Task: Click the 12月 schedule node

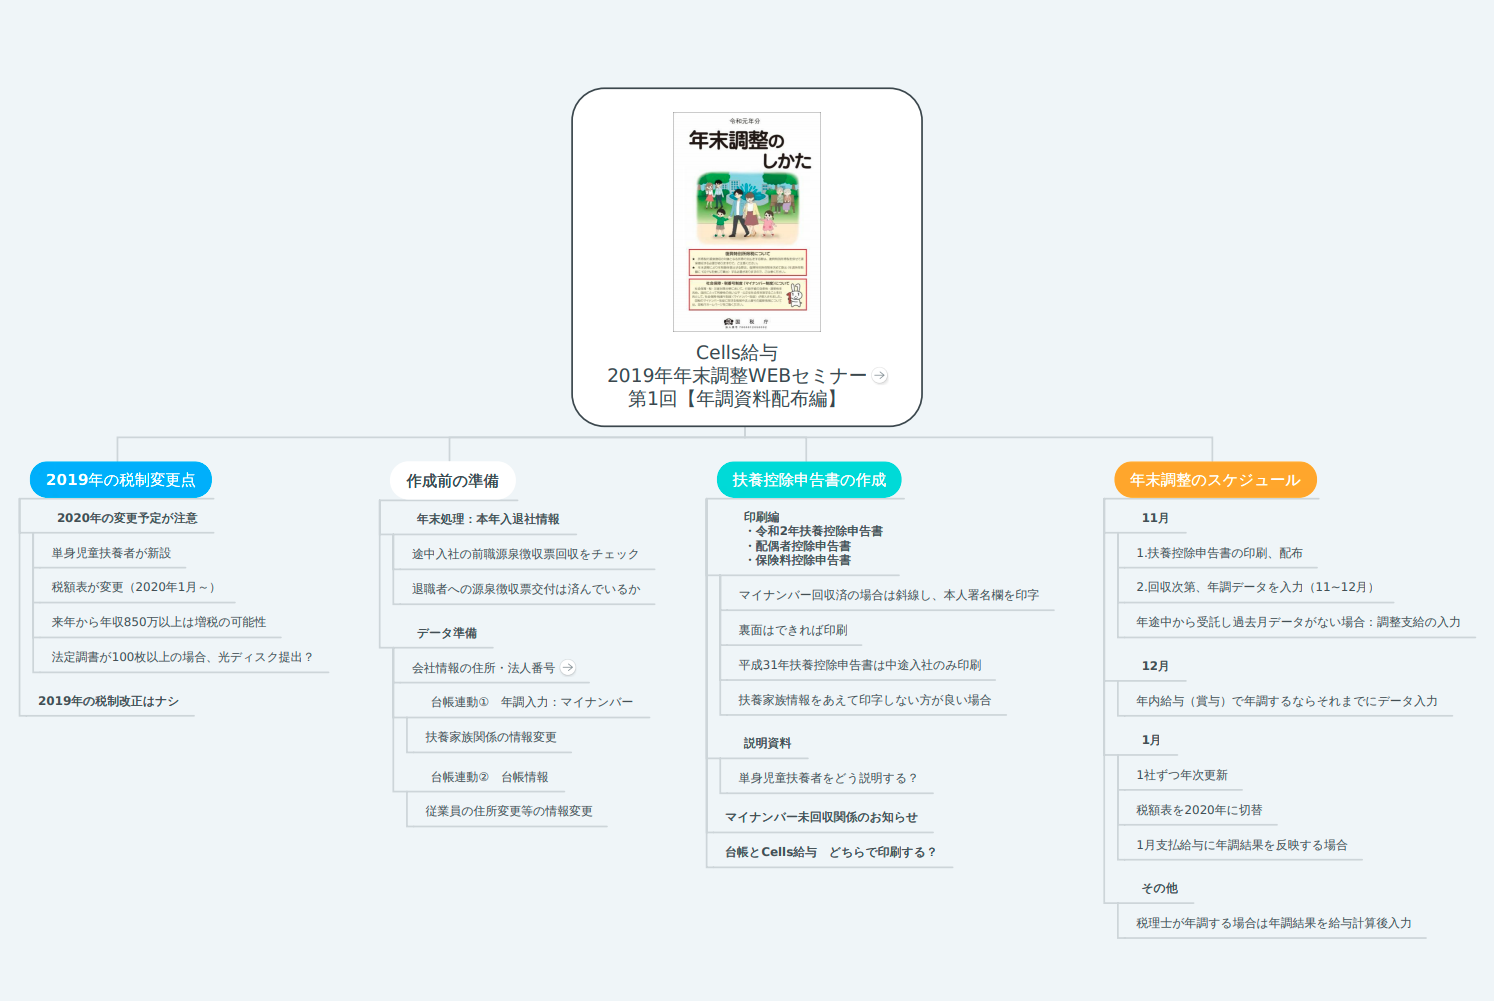Action: [1155, 666]
